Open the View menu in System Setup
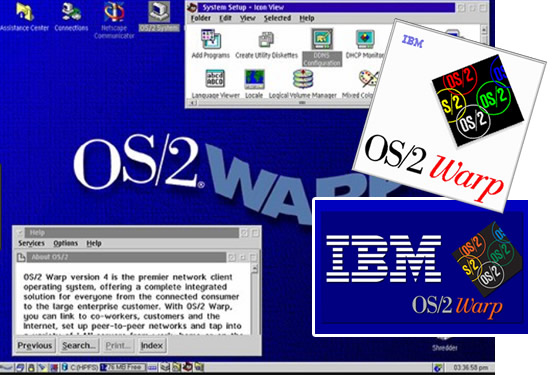This screenshot has width=555, height=375. pos(247,18)
